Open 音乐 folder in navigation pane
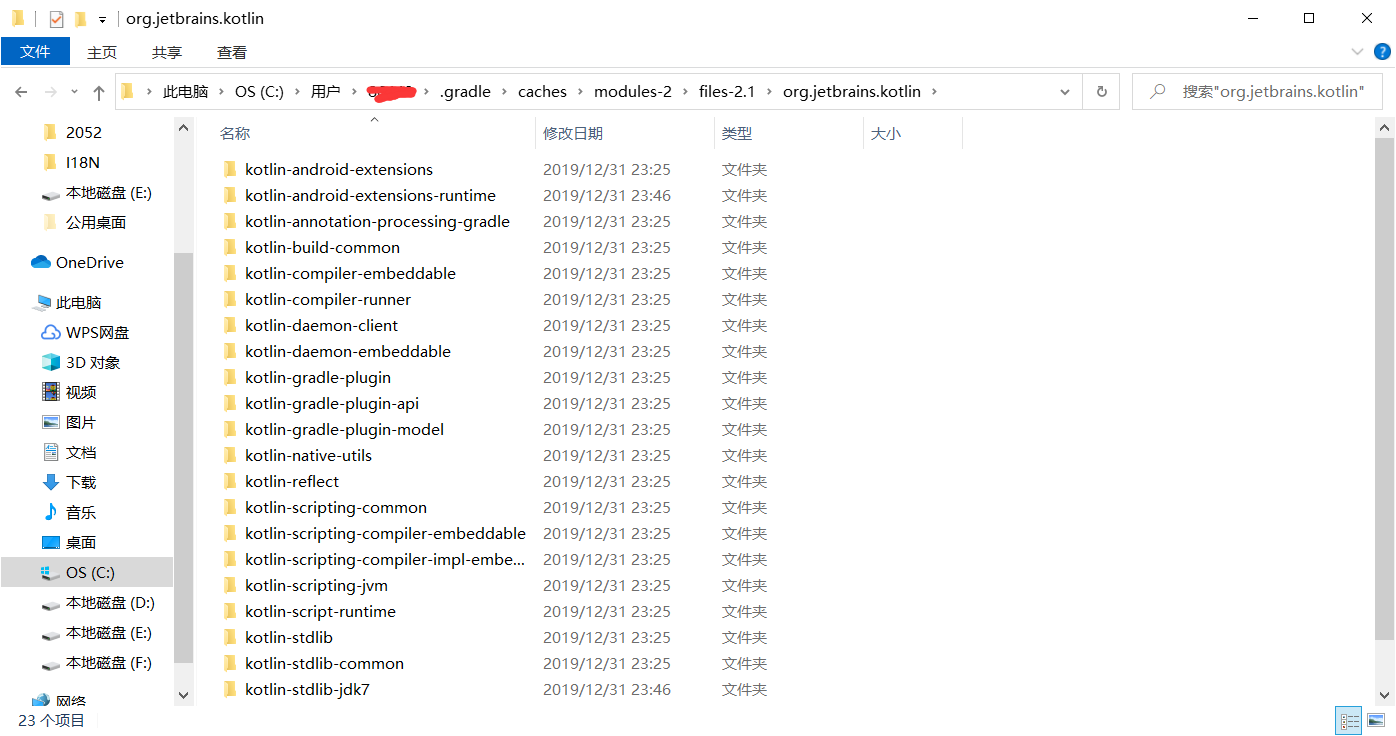This screenshot has width=1396, height=736. point(81,512)
